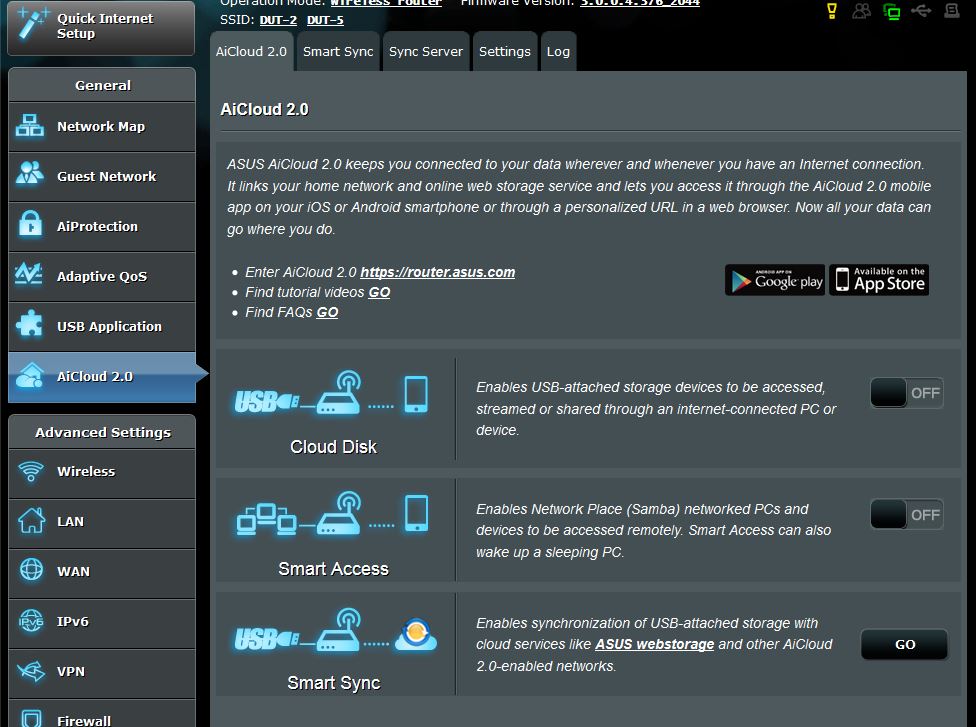Viewport: 976px width, 727px height.
Task: Open the Settings tab
Action: pos(505,52)
